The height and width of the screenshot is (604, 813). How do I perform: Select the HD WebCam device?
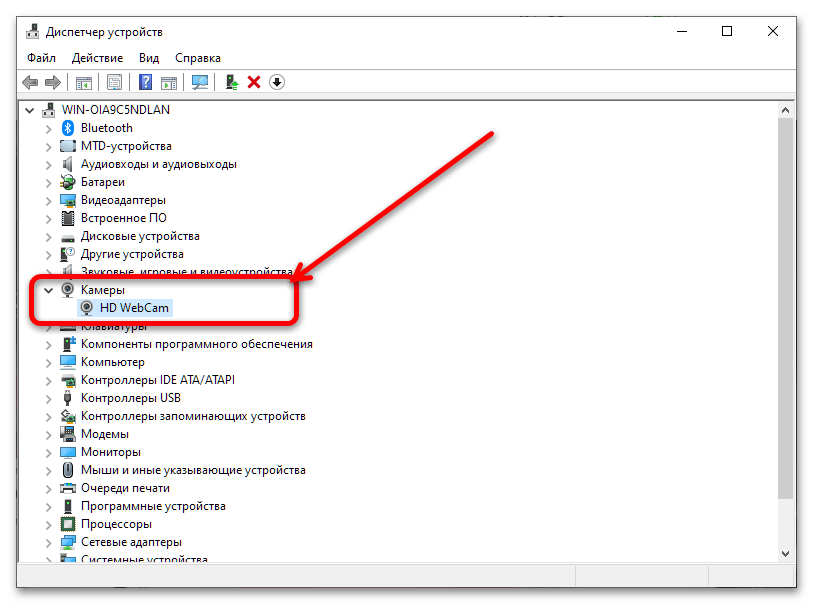click(x=135, y=308)
